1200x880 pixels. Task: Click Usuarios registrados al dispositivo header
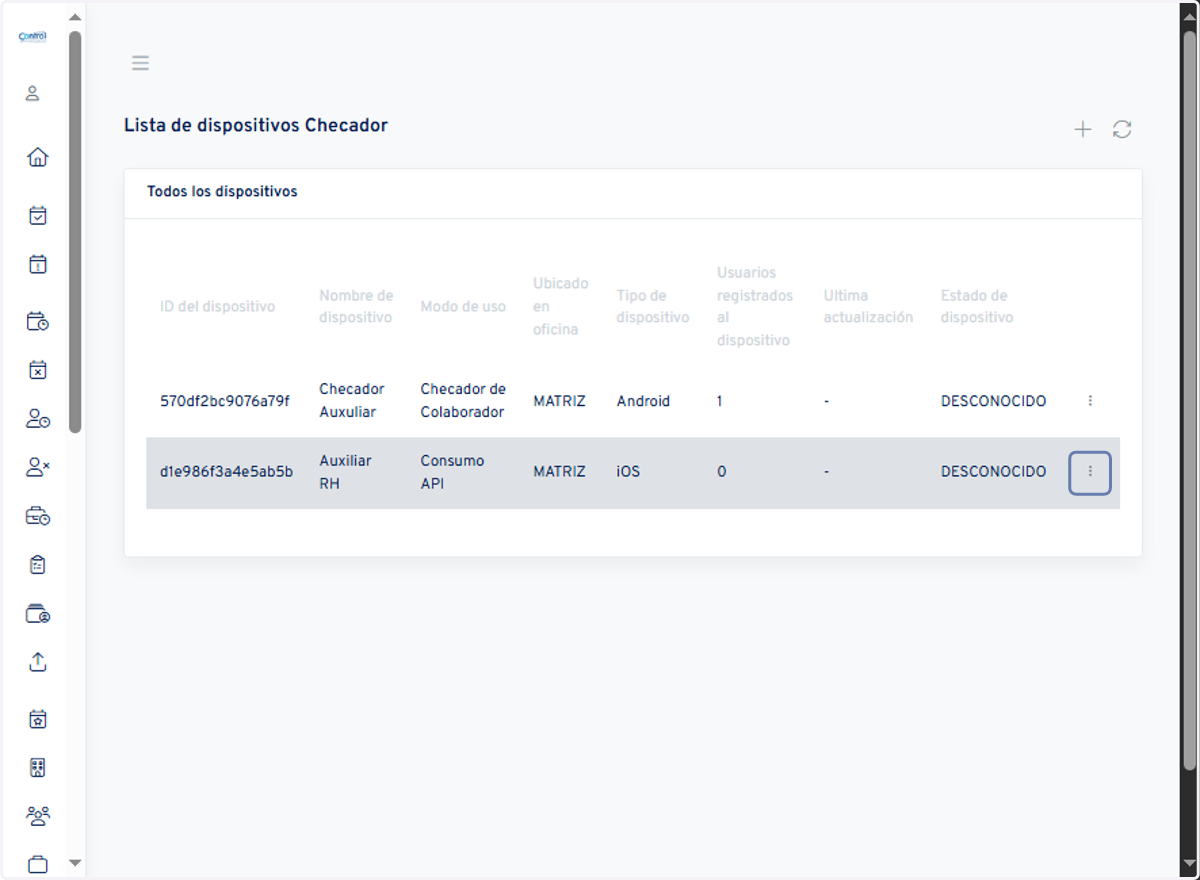pos(755,306)
